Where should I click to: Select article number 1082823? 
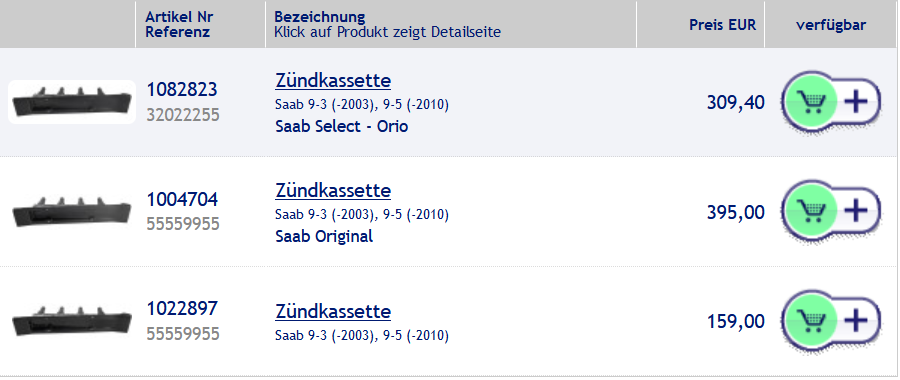point(182,90)
